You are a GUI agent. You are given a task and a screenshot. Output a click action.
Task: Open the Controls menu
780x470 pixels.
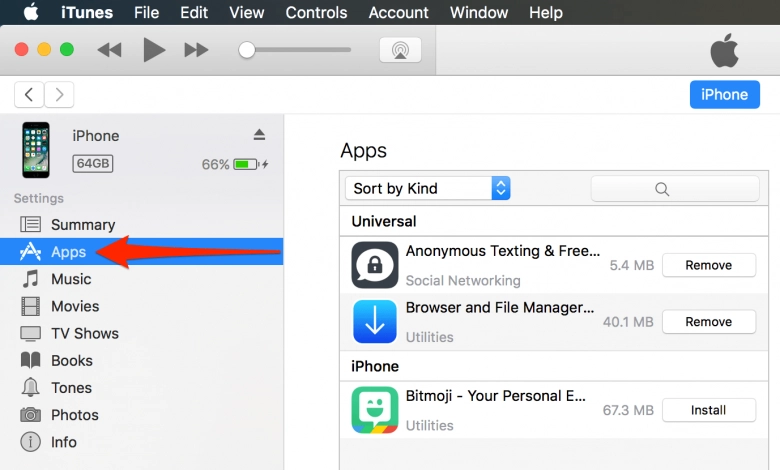tap(316, 12)
